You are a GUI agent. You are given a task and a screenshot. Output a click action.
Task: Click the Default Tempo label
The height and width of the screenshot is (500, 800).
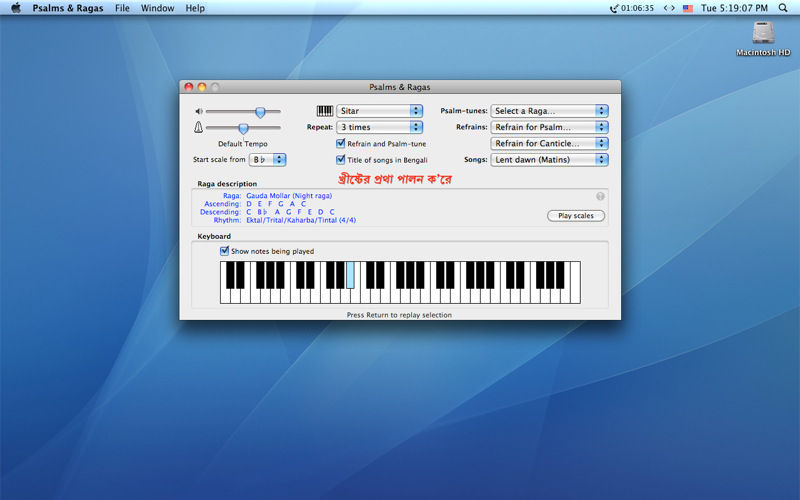tap(243, 144)
